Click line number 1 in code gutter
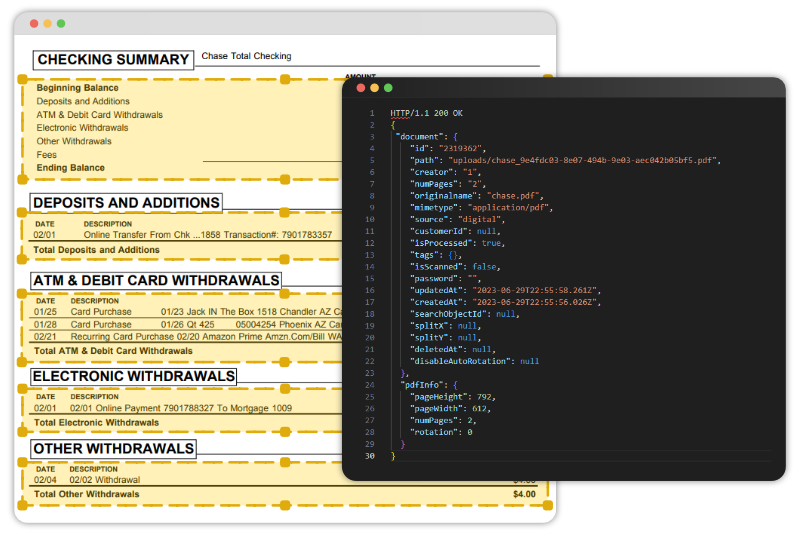 coord(371,113)
